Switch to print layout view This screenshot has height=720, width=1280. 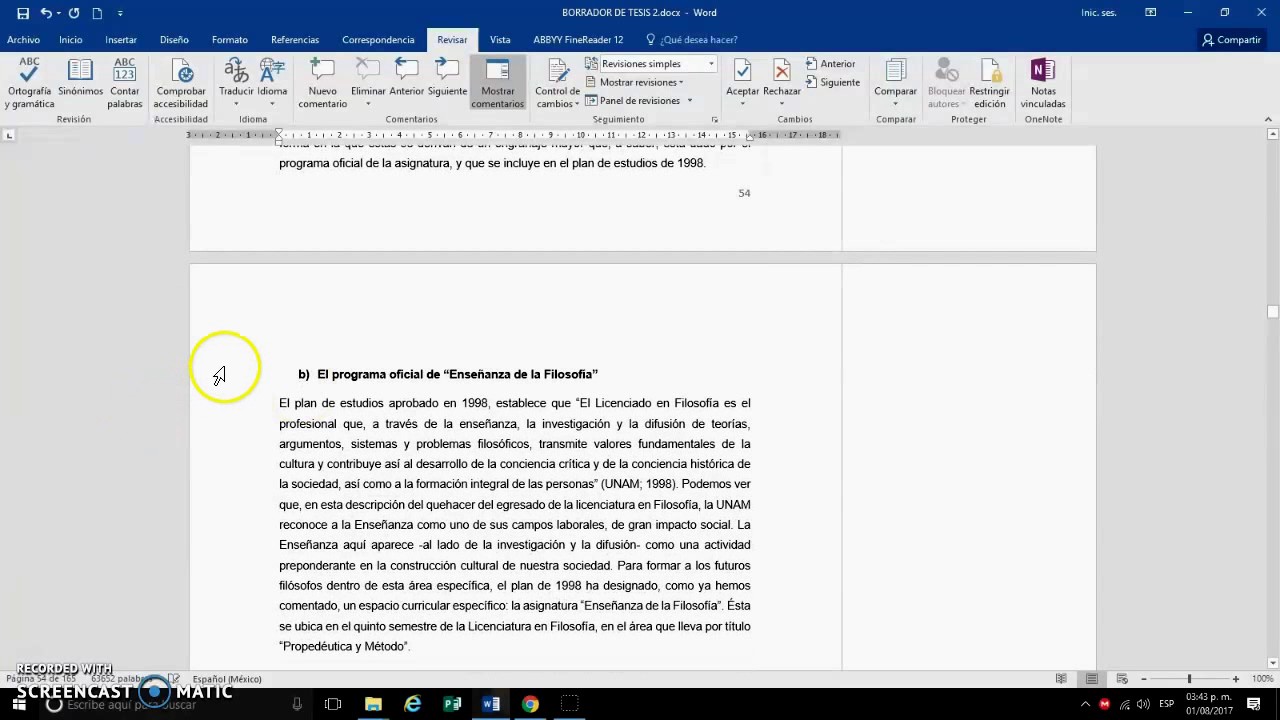(1092, 679)
